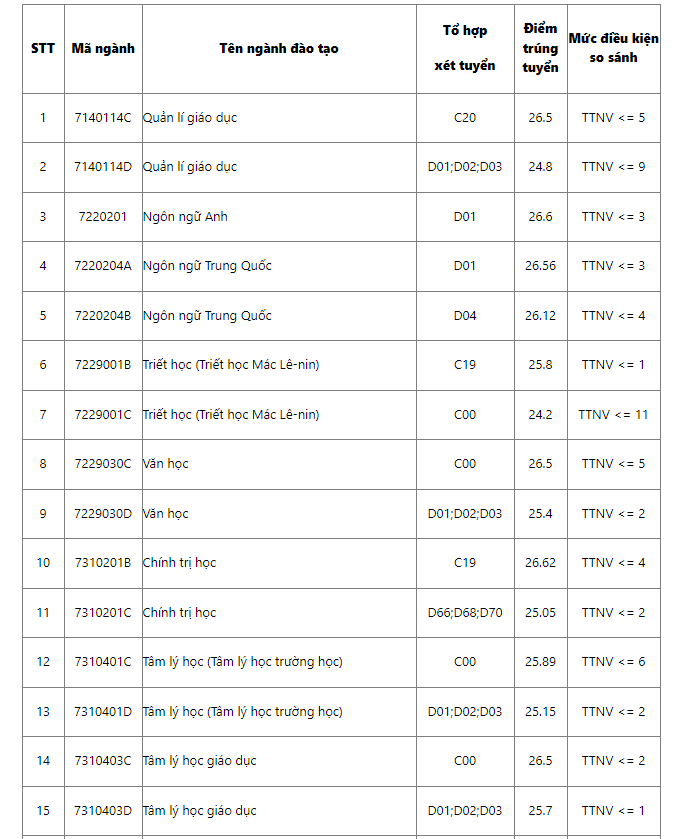The height and width of the screenshot is (839, 682).
Task: Click "Văn học" in the 7229030C row
Action: [166, 464]
